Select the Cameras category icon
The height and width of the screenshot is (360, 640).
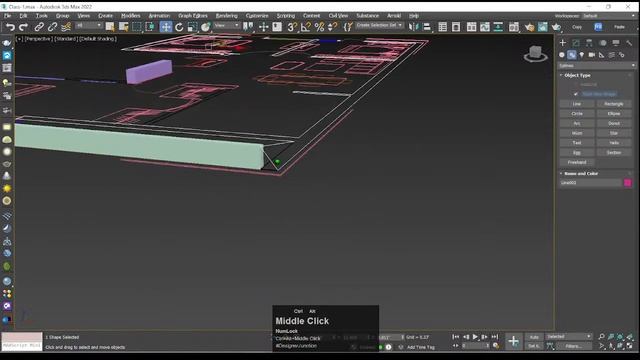(591, 55)
